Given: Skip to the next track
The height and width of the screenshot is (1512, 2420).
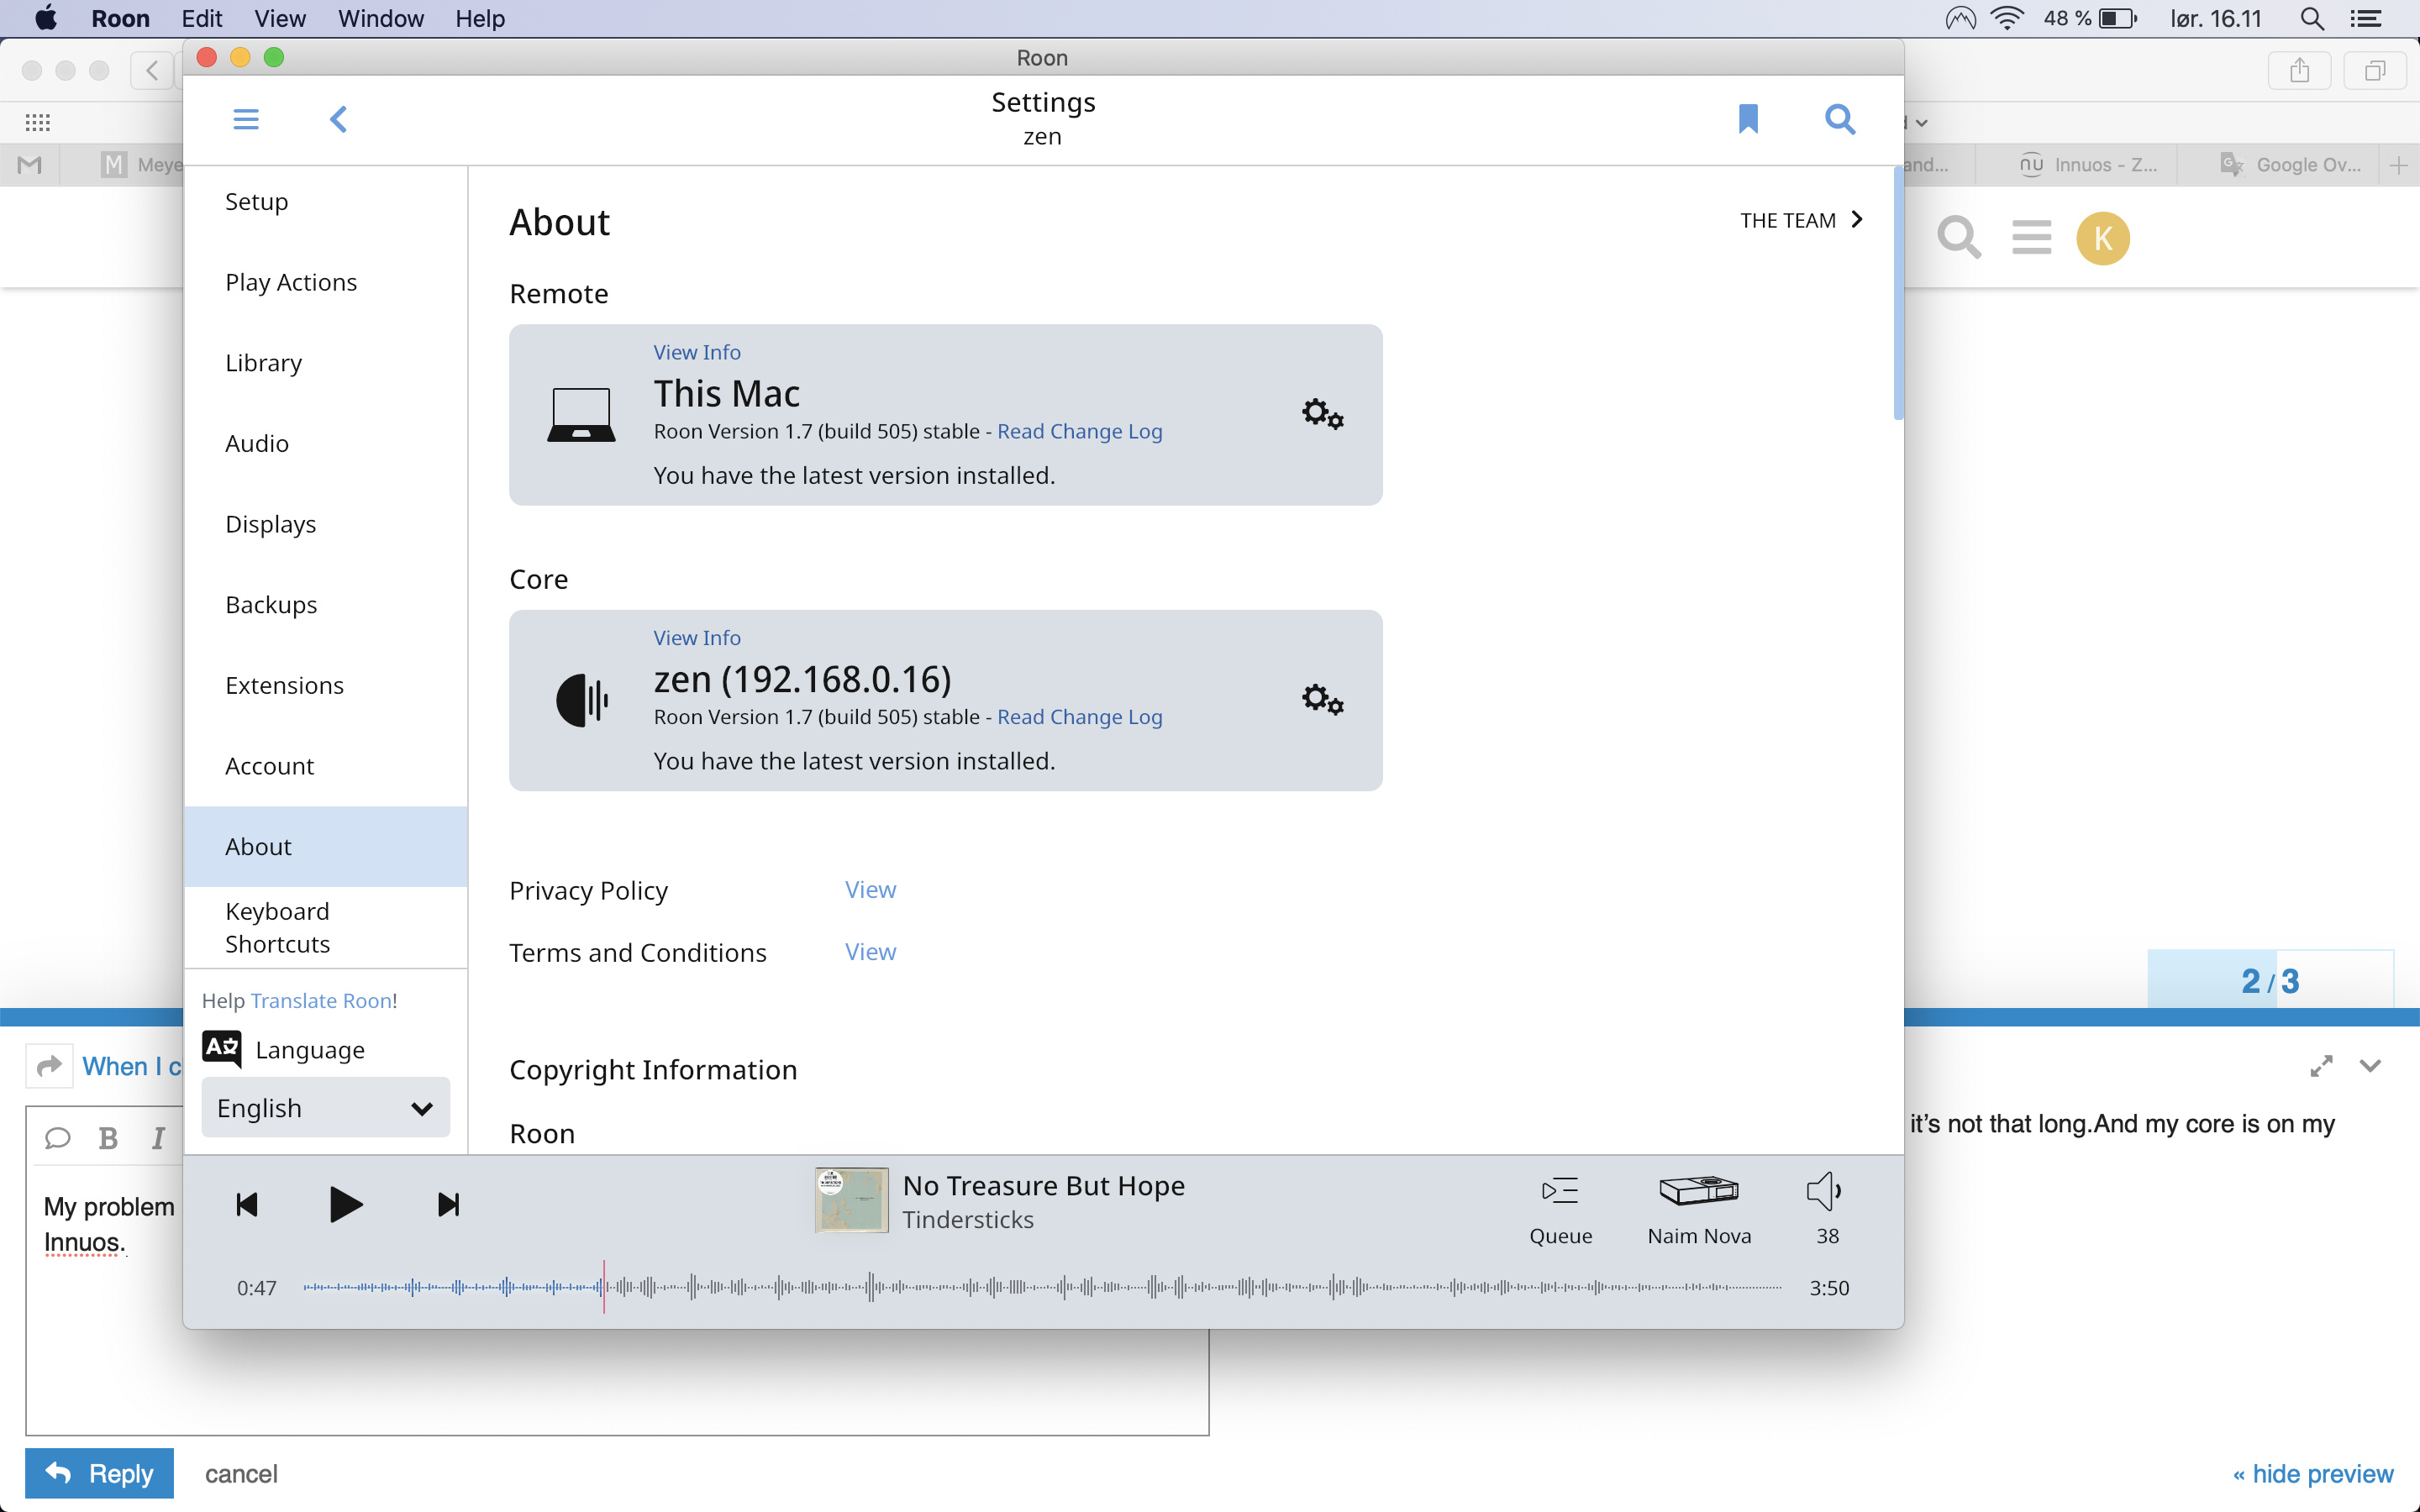Looking at the screenshot, I should [449, 1204].
